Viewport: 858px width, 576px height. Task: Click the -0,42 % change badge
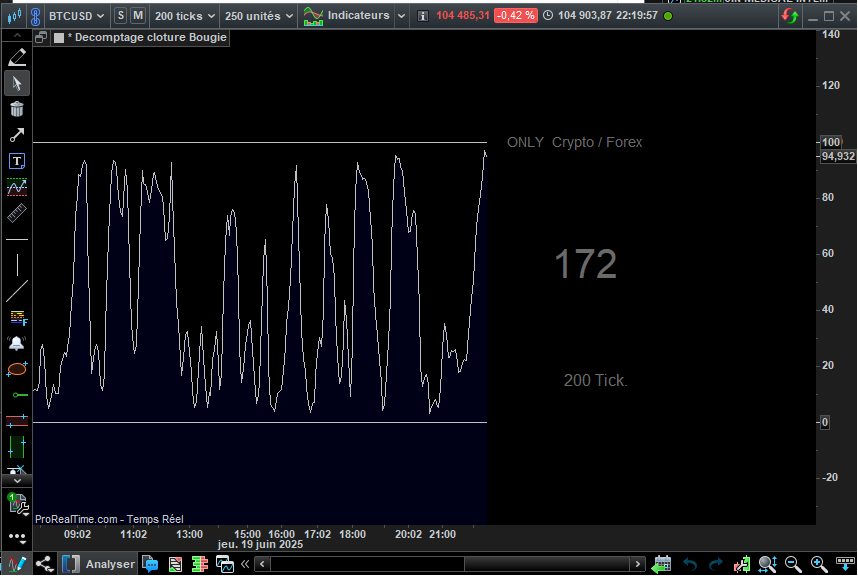tap(515, 15)
